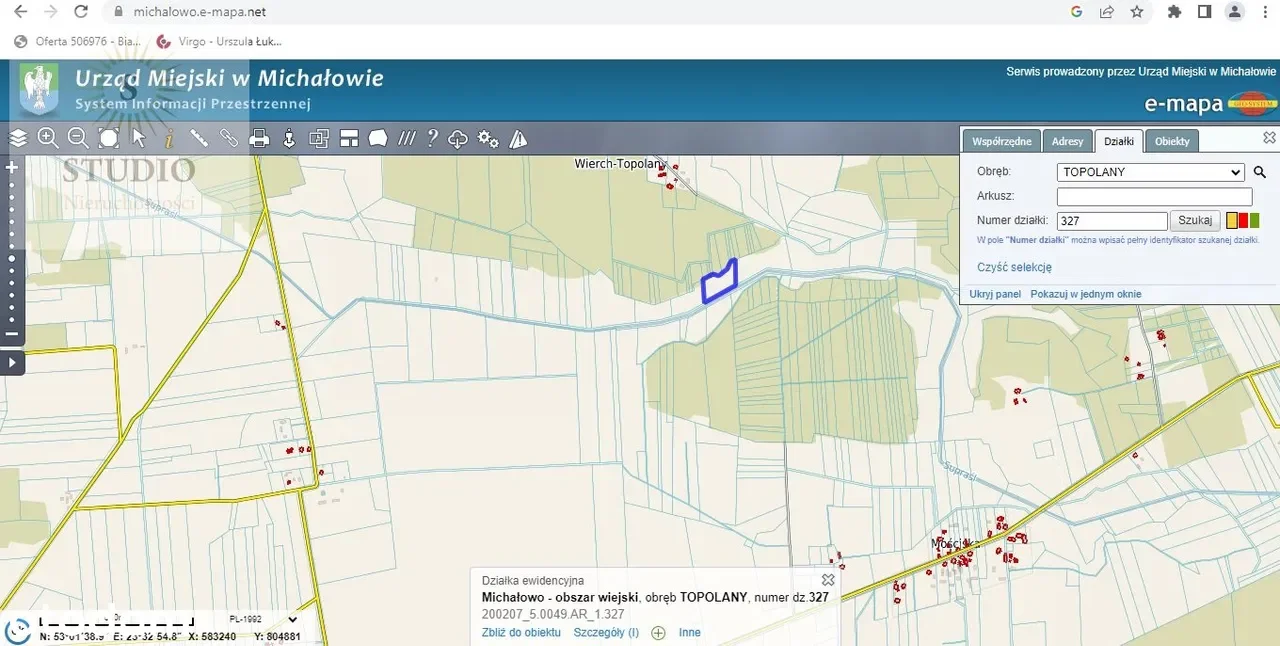This screenshot has width=1280, height=646.
Task: Open the map layers panel
Action: (x=18, y=138)
